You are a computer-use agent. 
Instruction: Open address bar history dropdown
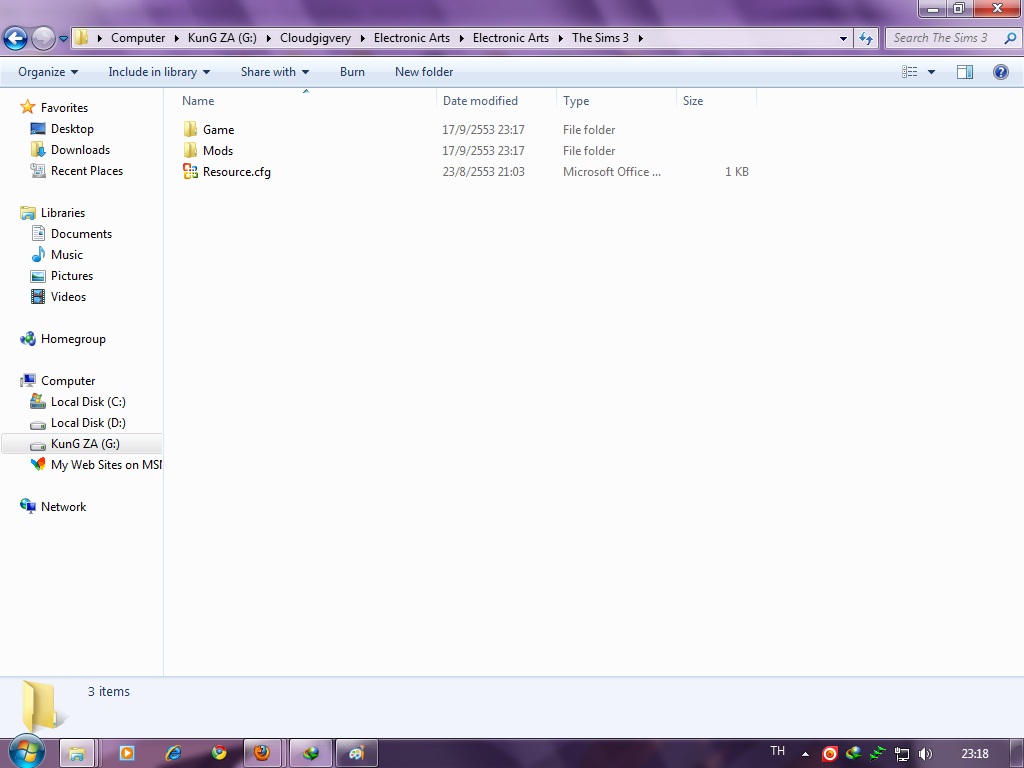(843, 39)
